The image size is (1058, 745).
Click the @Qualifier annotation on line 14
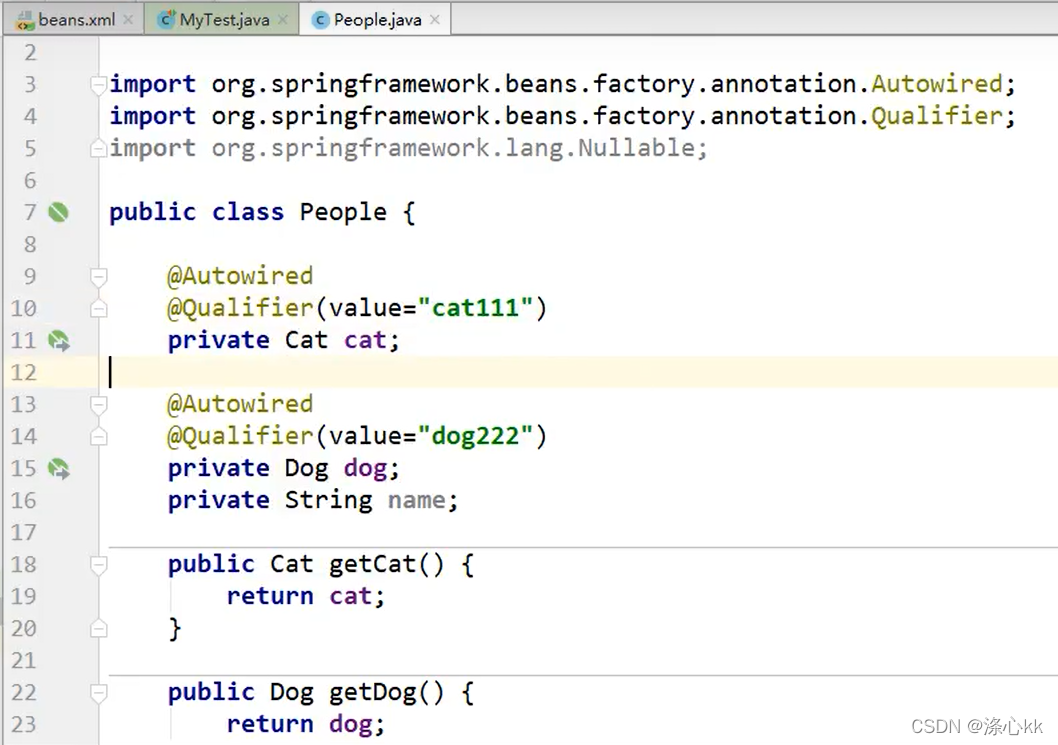240,437
